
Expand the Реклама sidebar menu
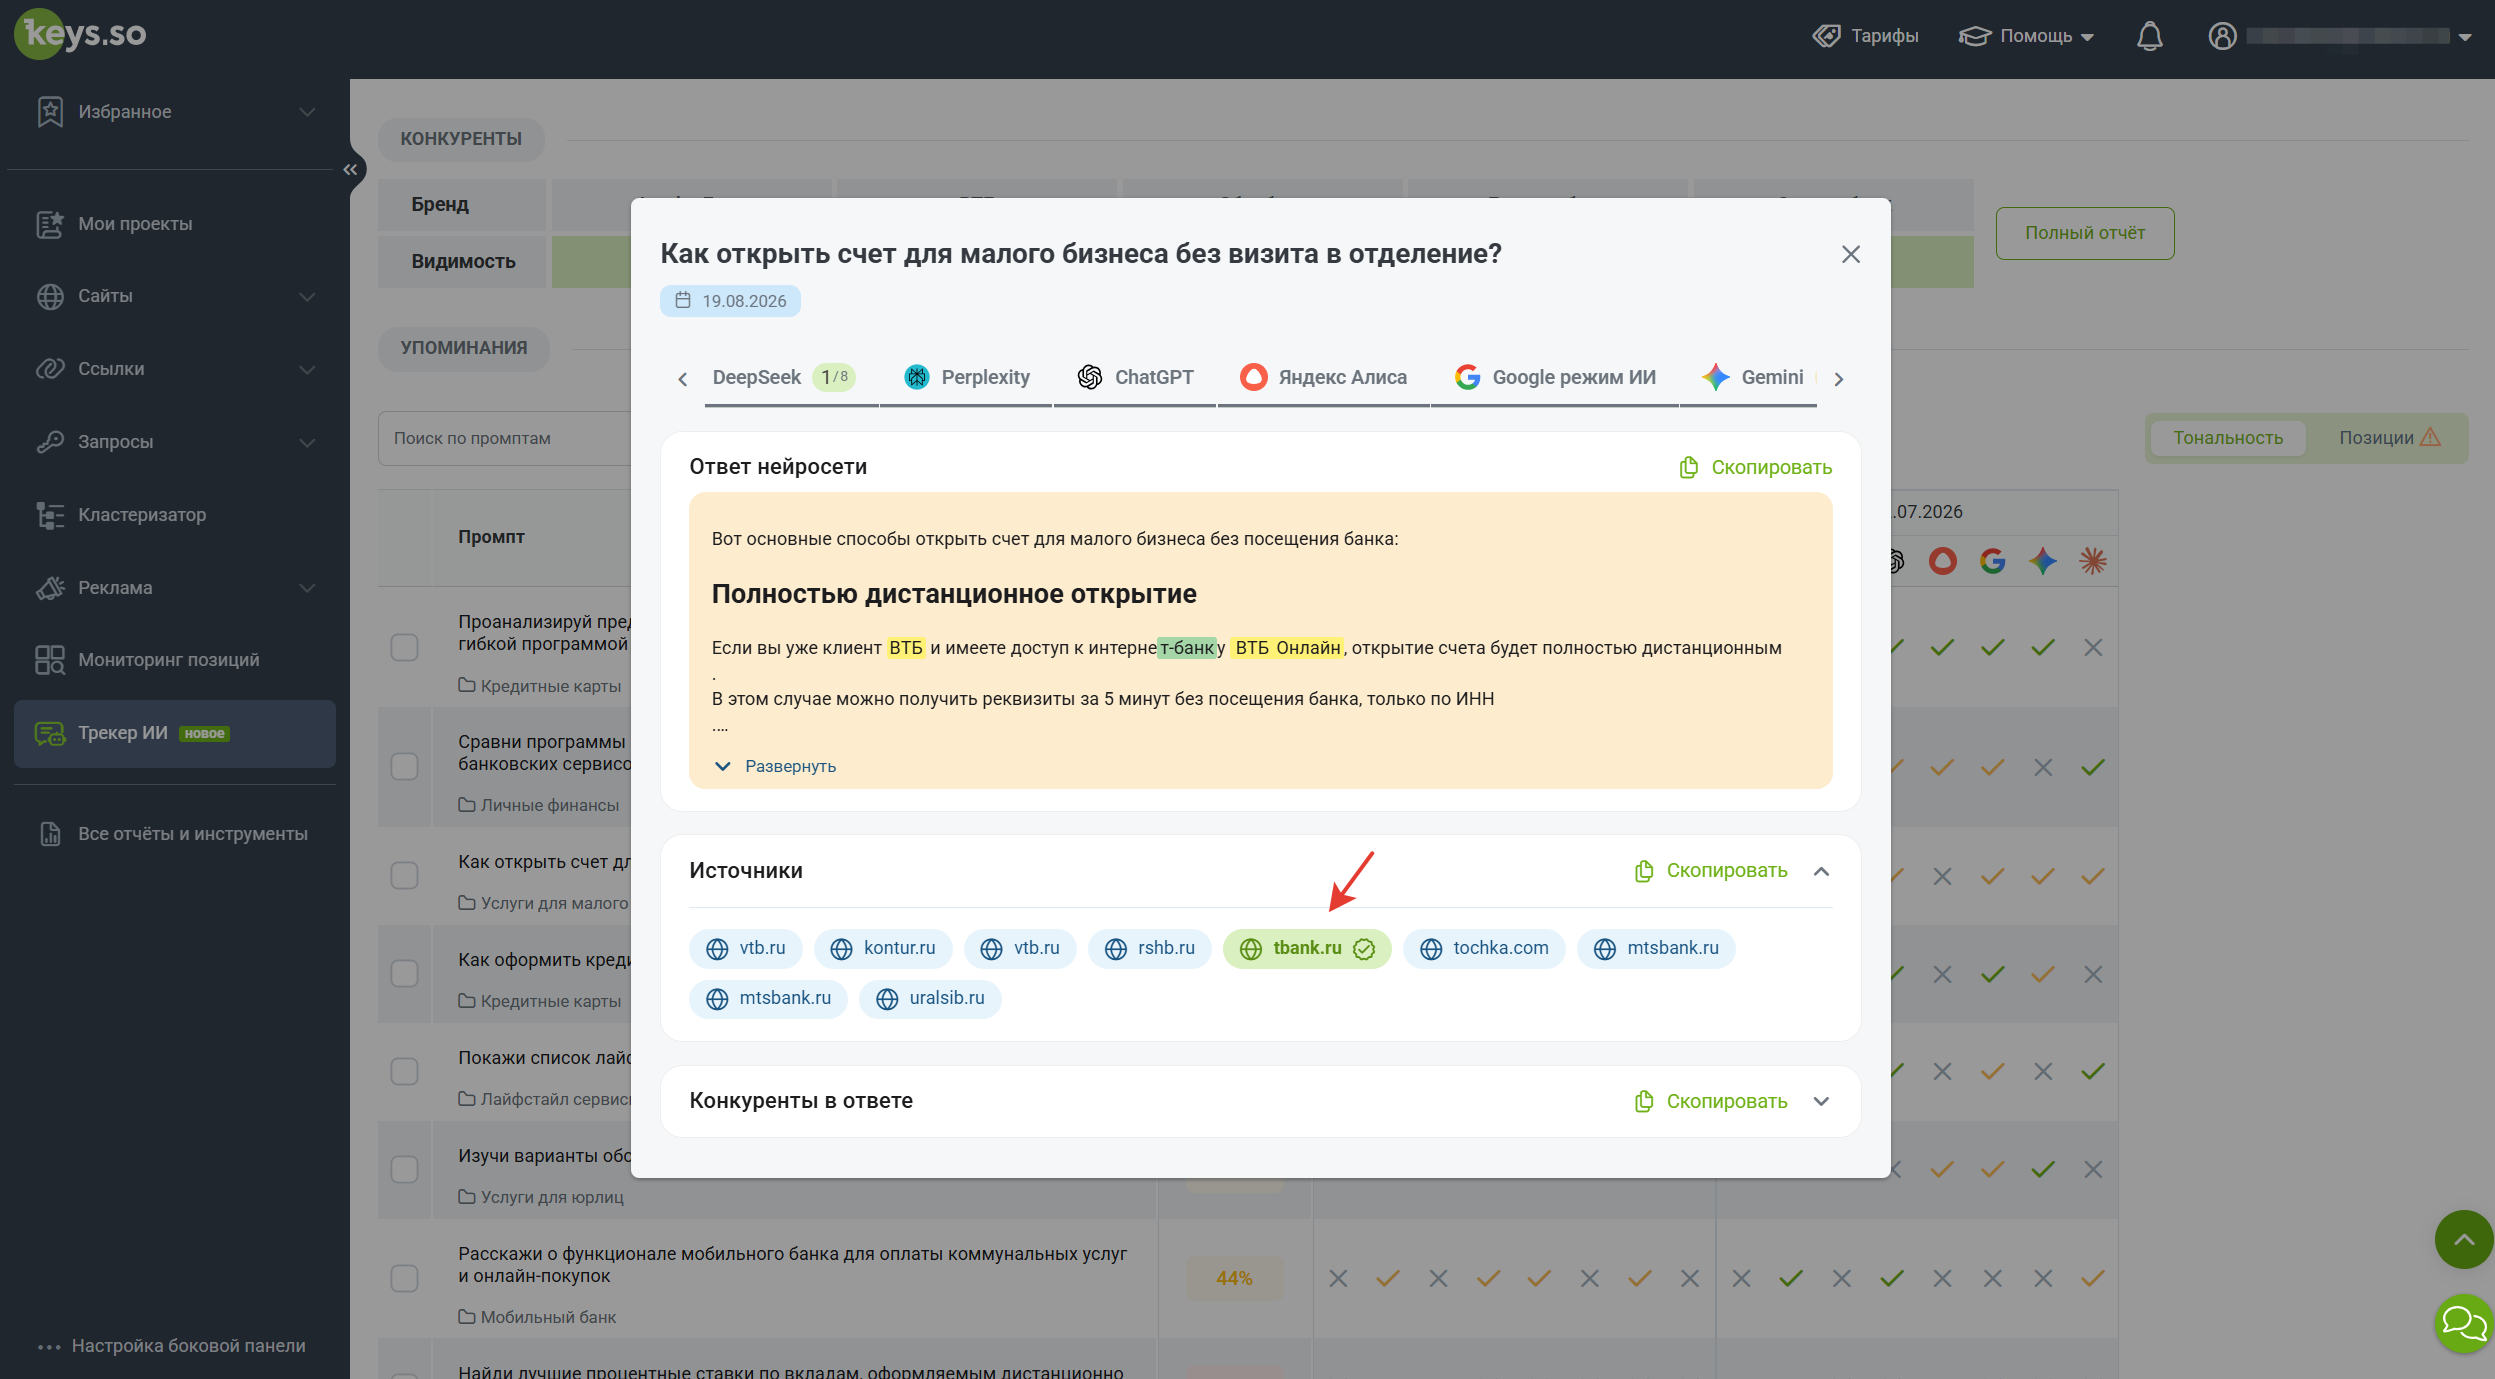[x=175, y=588]
